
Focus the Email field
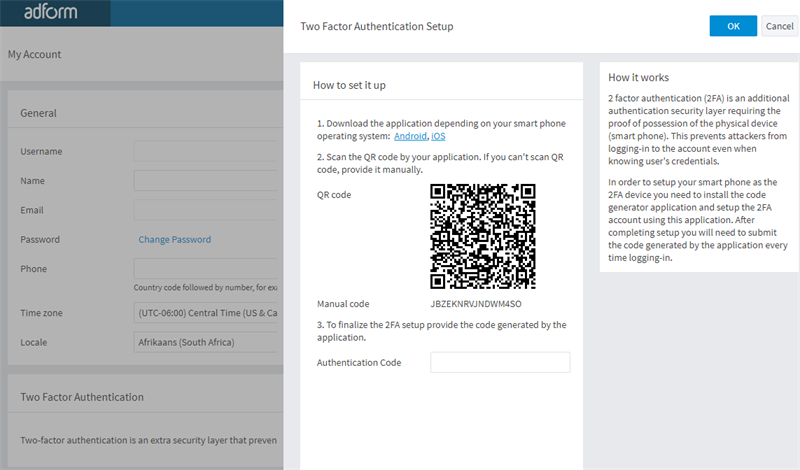[206, 210]
